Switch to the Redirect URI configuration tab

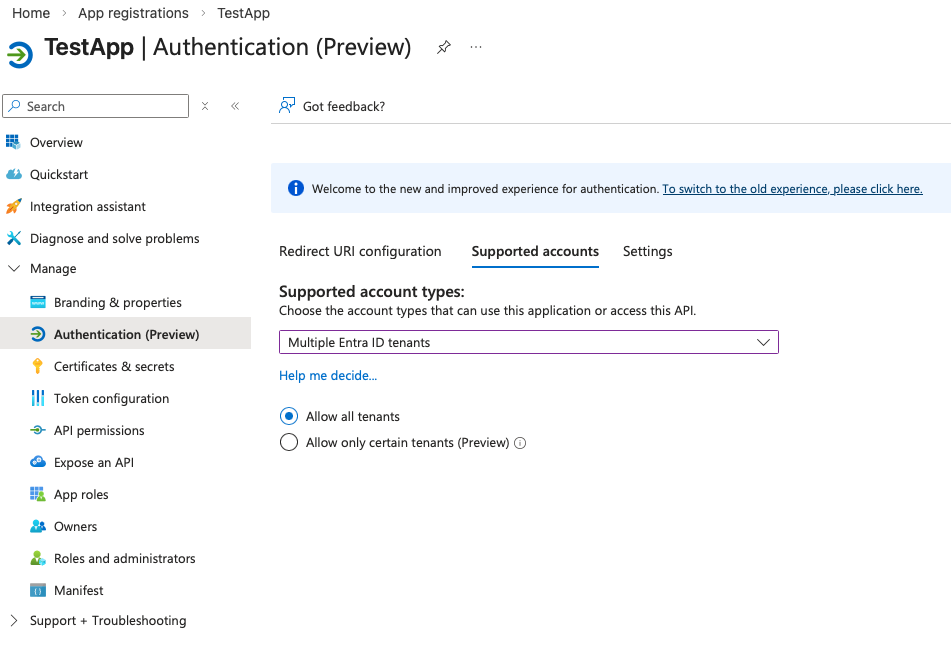coord(360,251)
